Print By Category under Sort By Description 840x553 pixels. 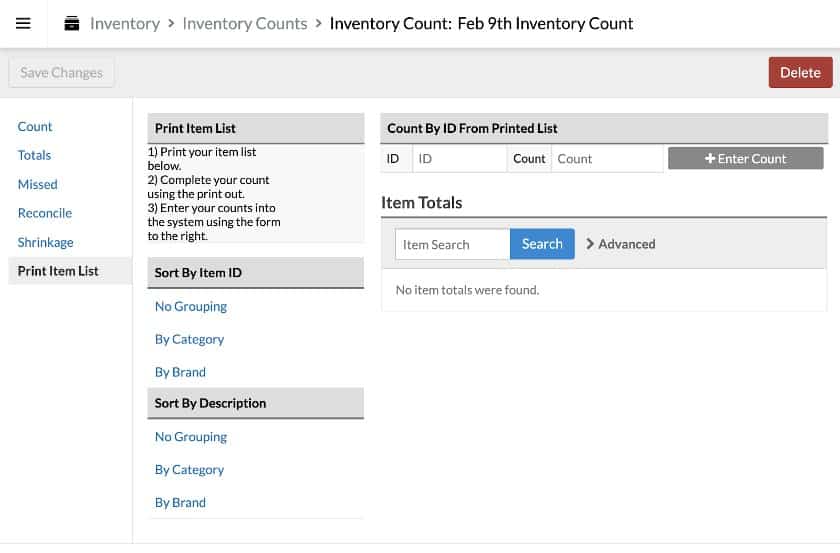189,470
